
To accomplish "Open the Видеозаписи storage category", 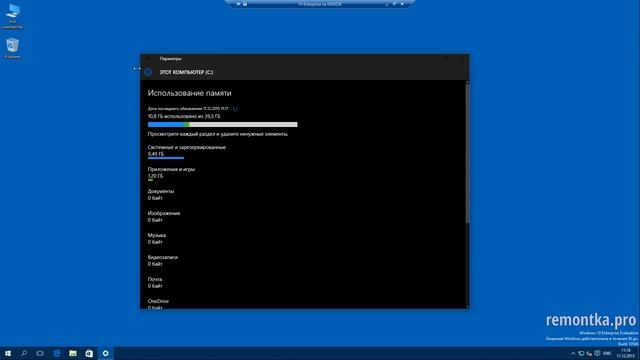I will [x=163, y=261].
